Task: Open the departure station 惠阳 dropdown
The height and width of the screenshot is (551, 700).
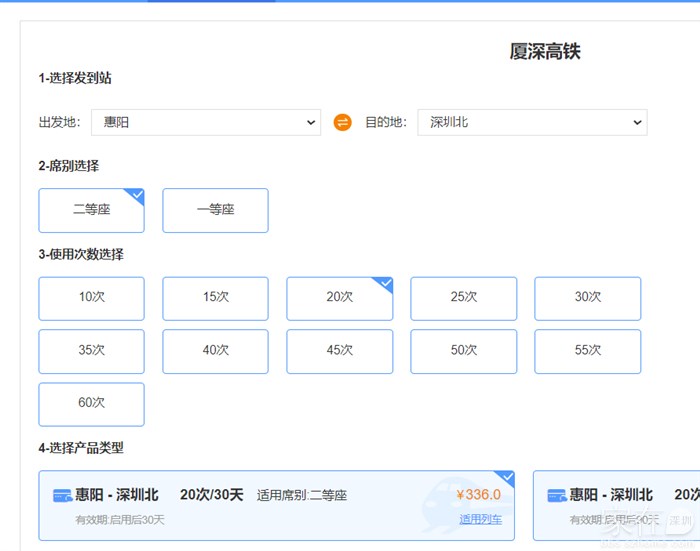Action: click(x=205, y=122)
